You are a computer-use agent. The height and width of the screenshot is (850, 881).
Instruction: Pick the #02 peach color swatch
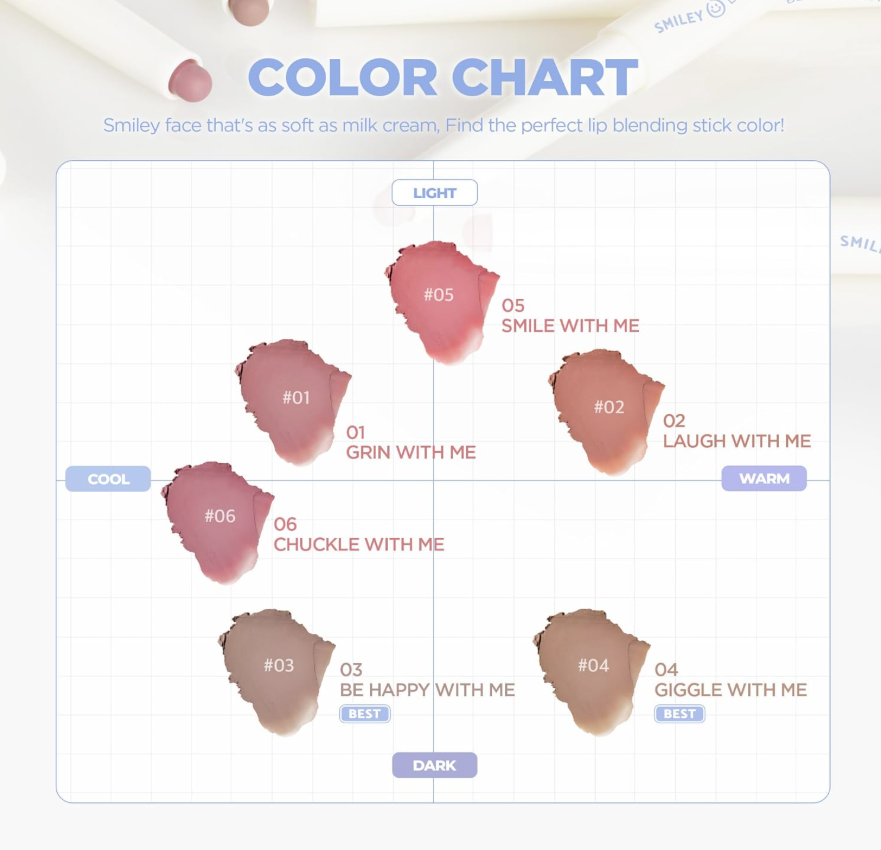(x=608, y=408)
